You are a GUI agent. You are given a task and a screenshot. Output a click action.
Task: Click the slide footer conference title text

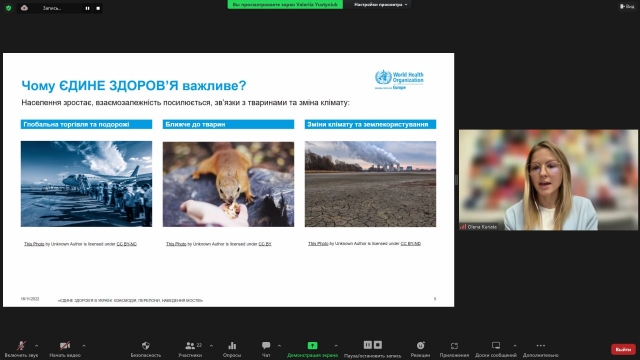[x=130, y=300]
